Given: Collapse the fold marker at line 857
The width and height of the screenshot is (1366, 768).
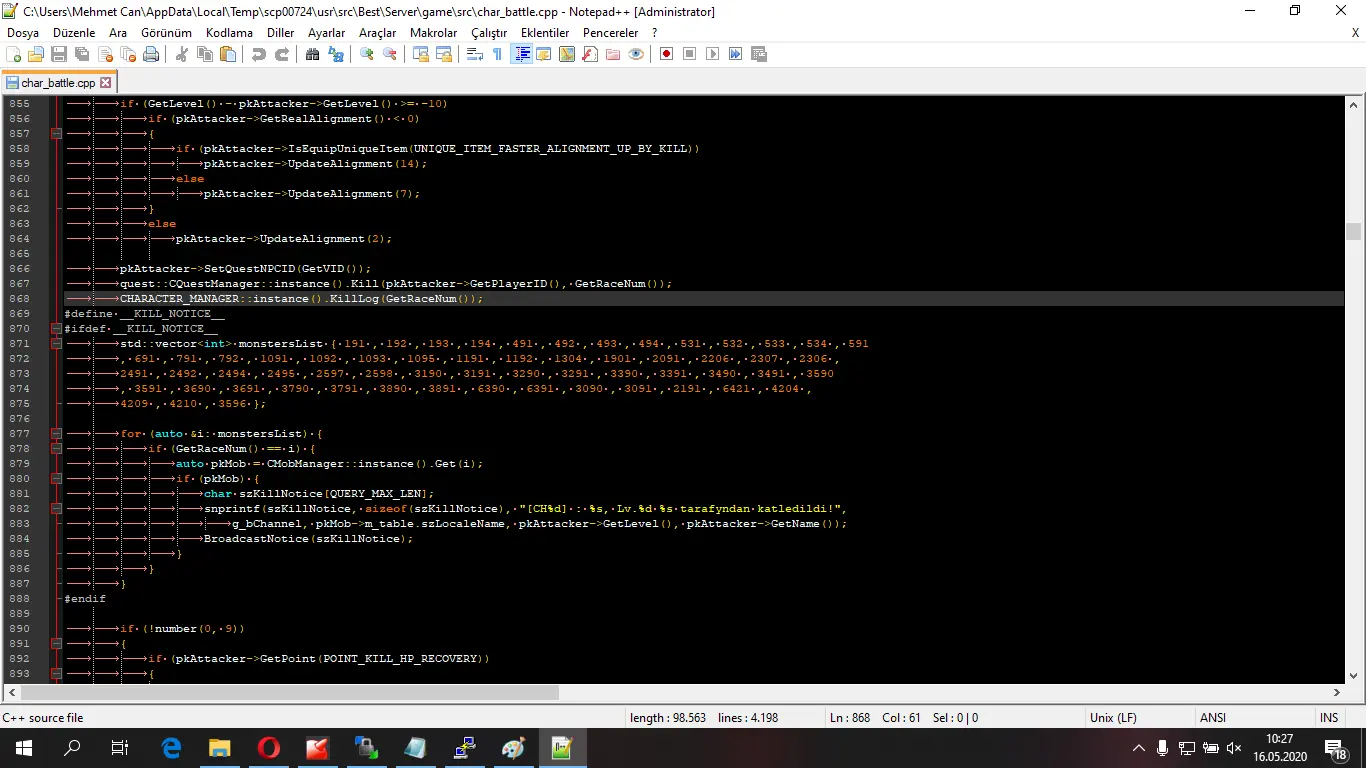Looking at the screenshot, I should point(57,134).
